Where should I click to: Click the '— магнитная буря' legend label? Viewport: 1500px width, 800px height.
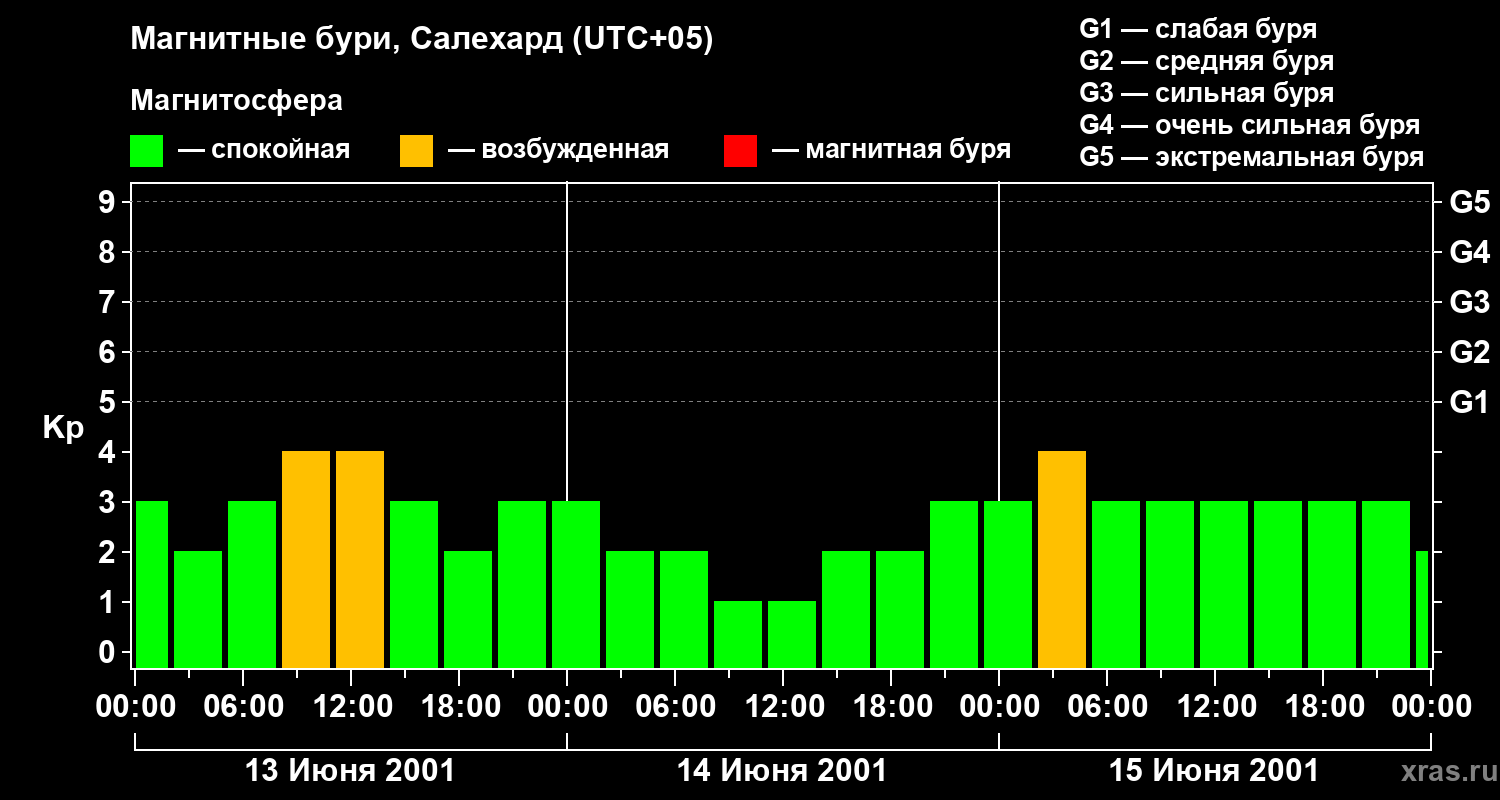pyautogui.click(x=891, y=150)
